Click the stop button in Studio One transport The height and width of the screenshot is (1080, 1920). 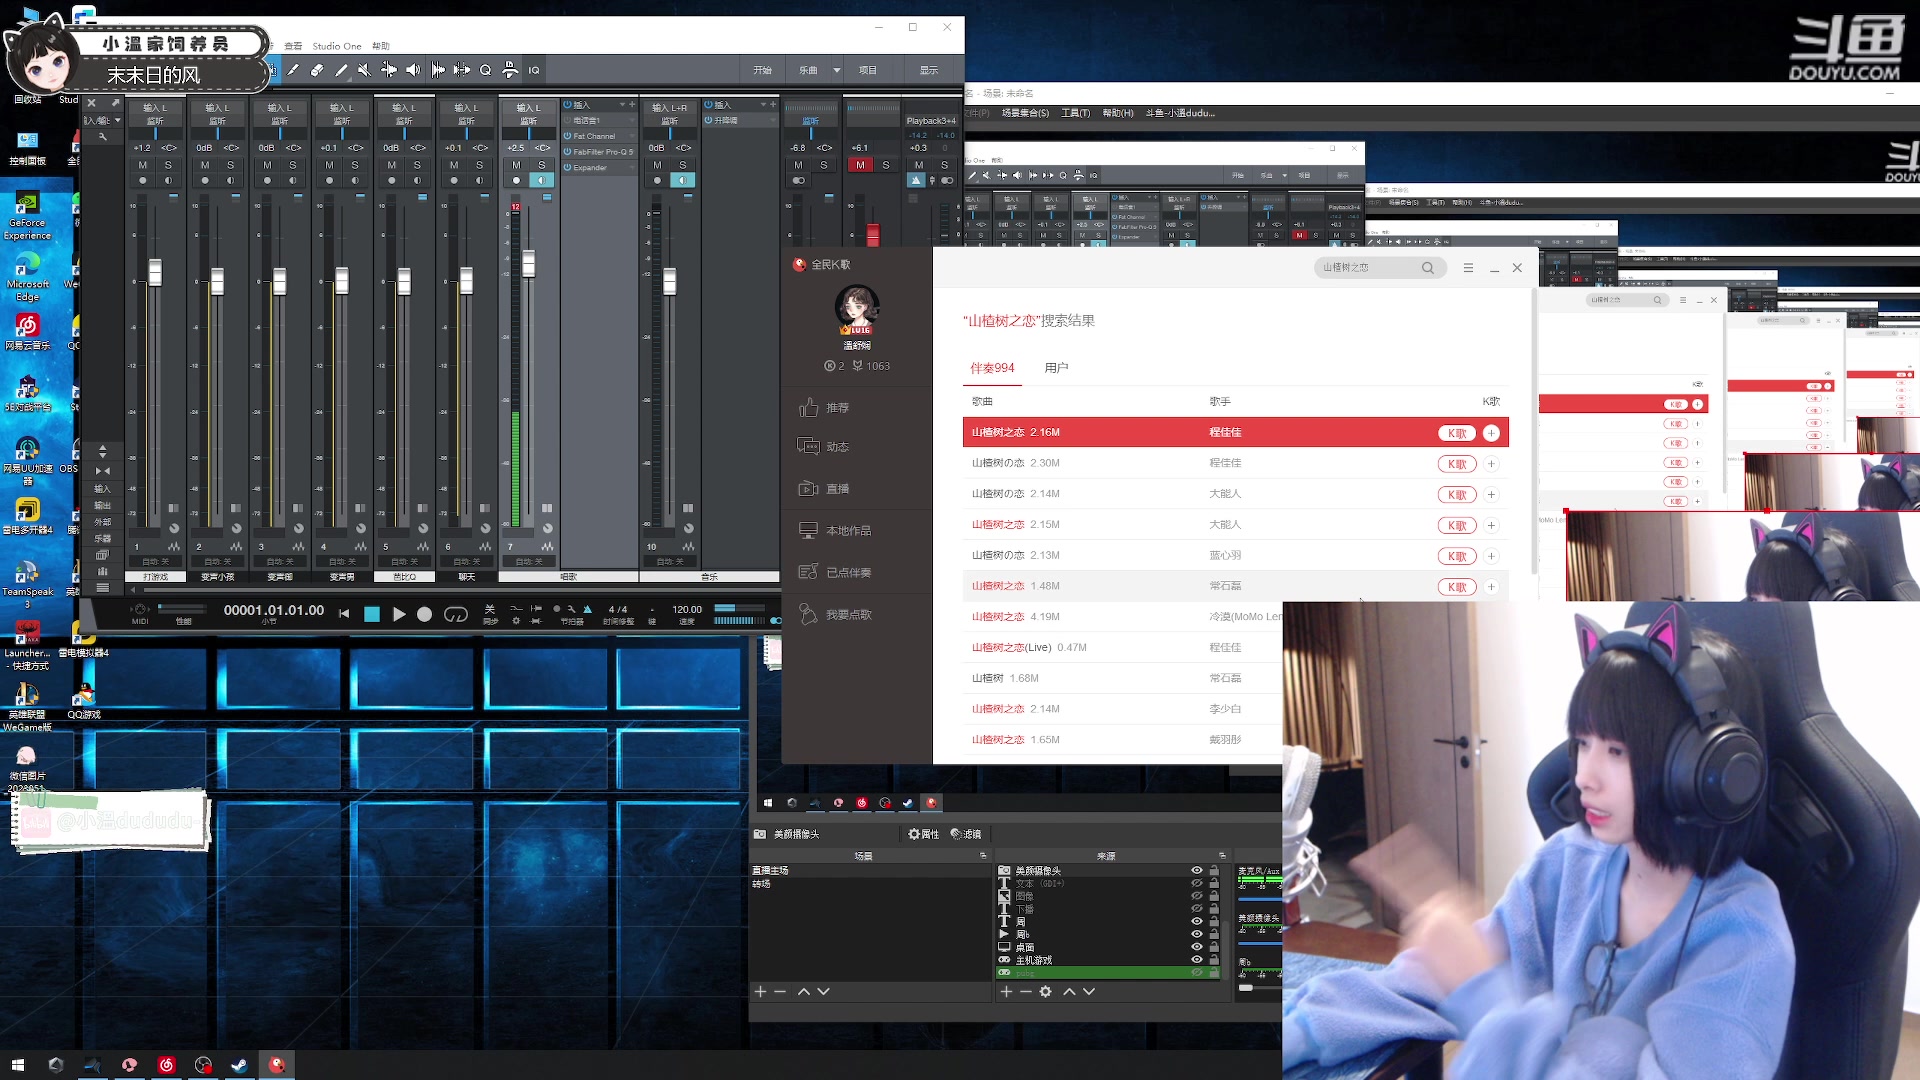[372, 614]
